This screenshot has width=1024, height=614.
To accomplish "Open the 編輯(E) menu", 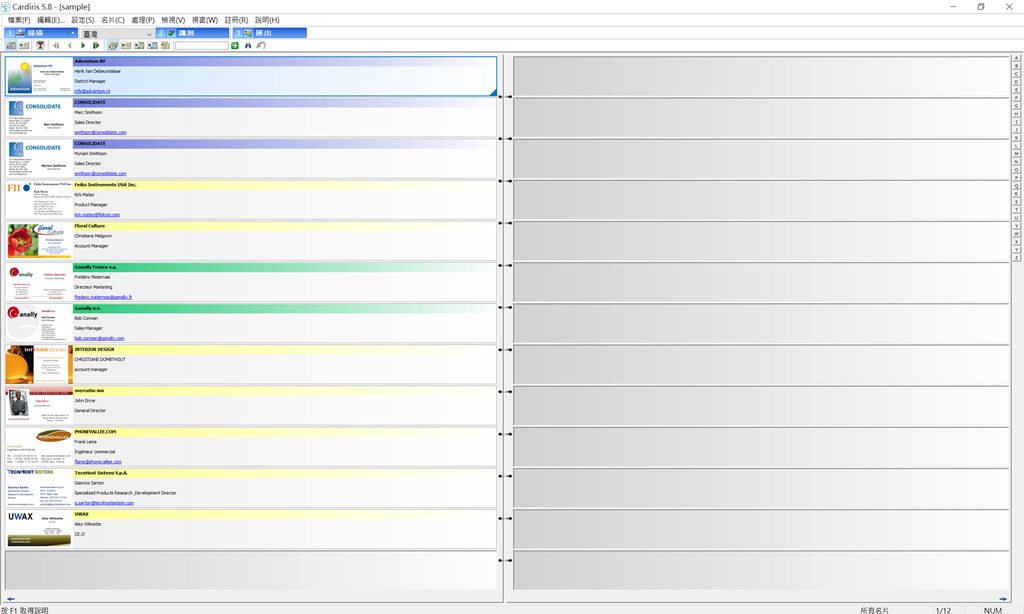I will [50, 20].
